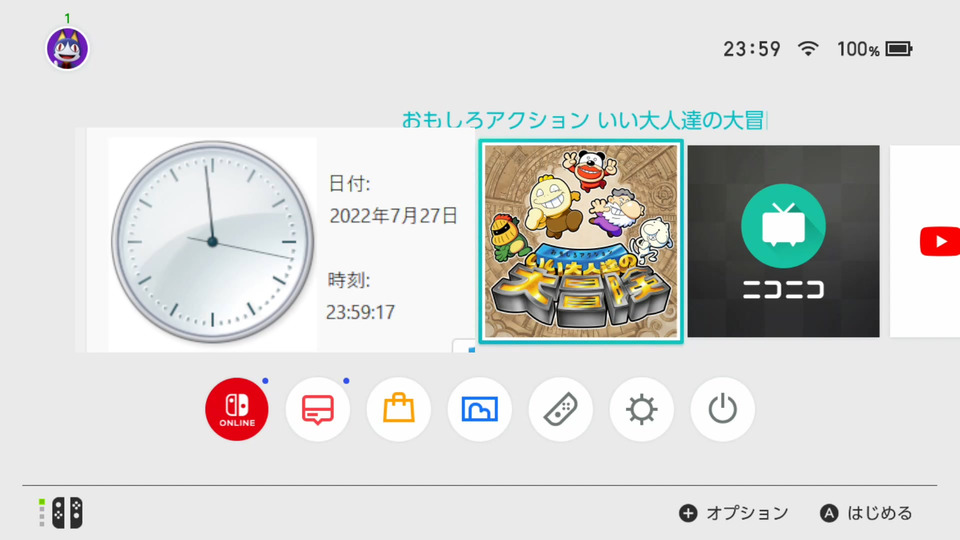This screenshot has width=960, height=540.
Task: Click the date text 2022年7月27日
Action: pos(394,216)
